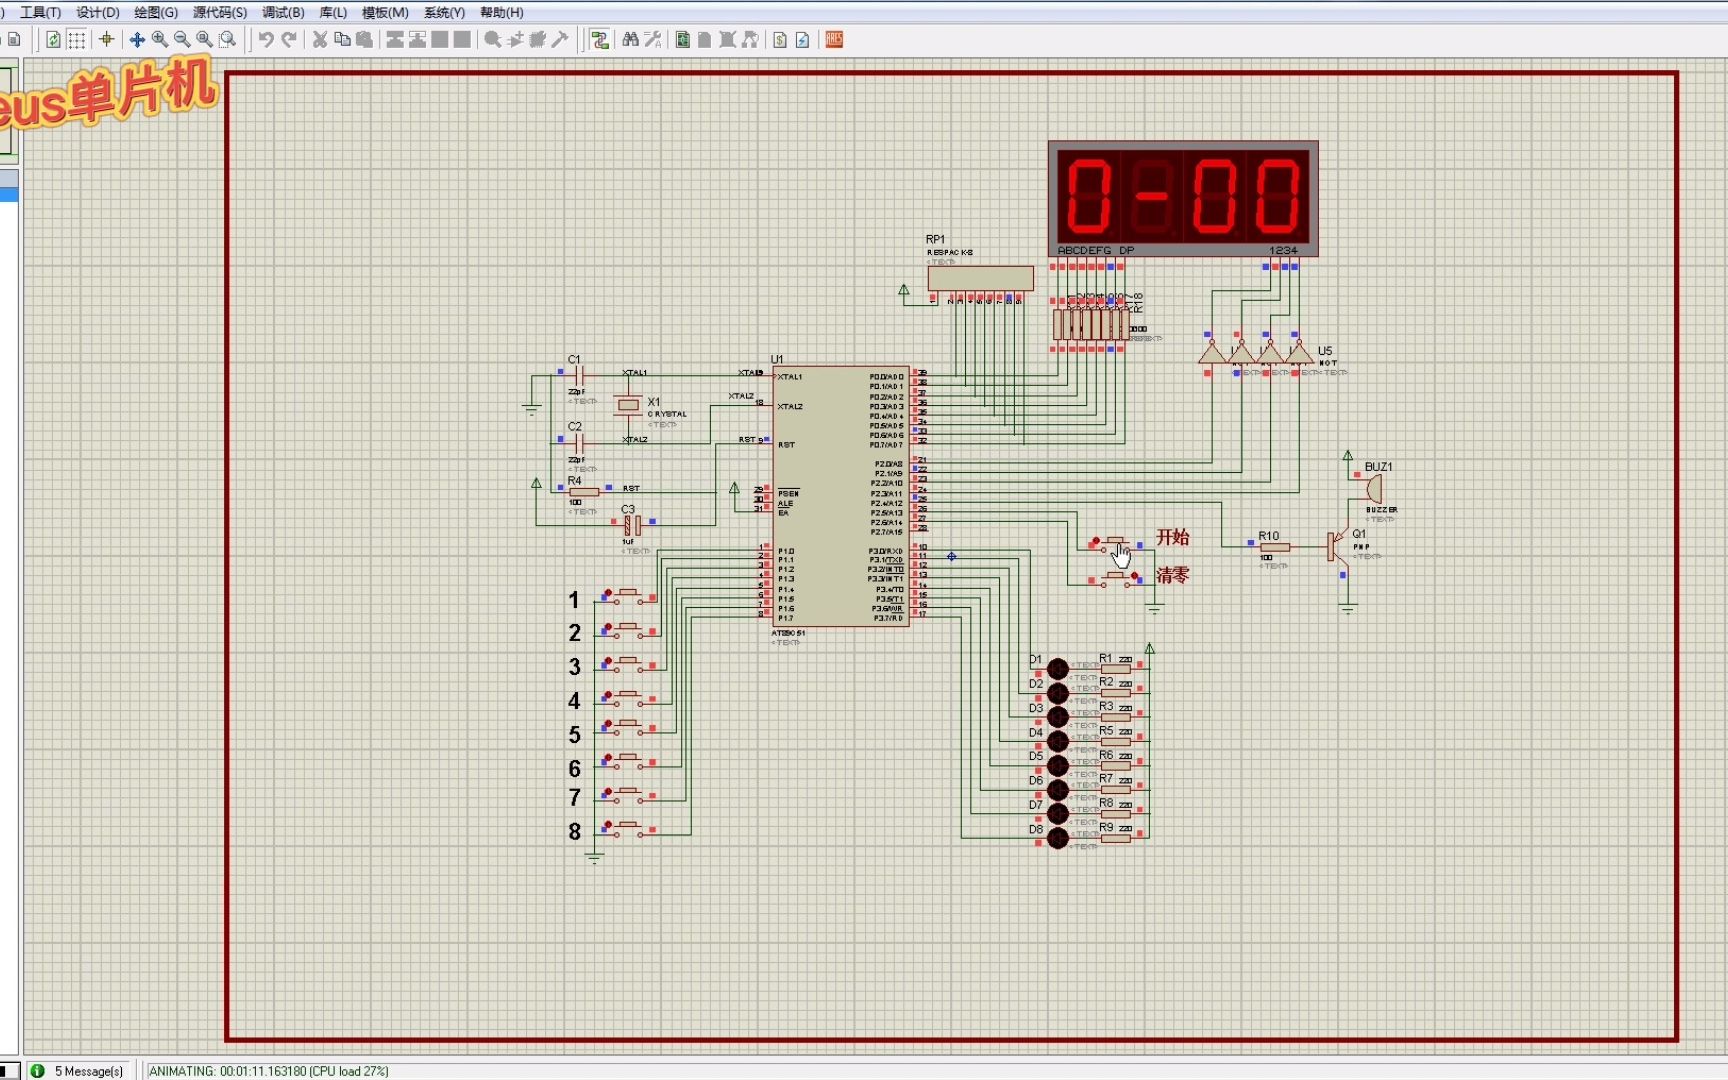Select the Set Origin crosshair icon
This screenshot has width=1728, height=1080.
click(106, 40)
